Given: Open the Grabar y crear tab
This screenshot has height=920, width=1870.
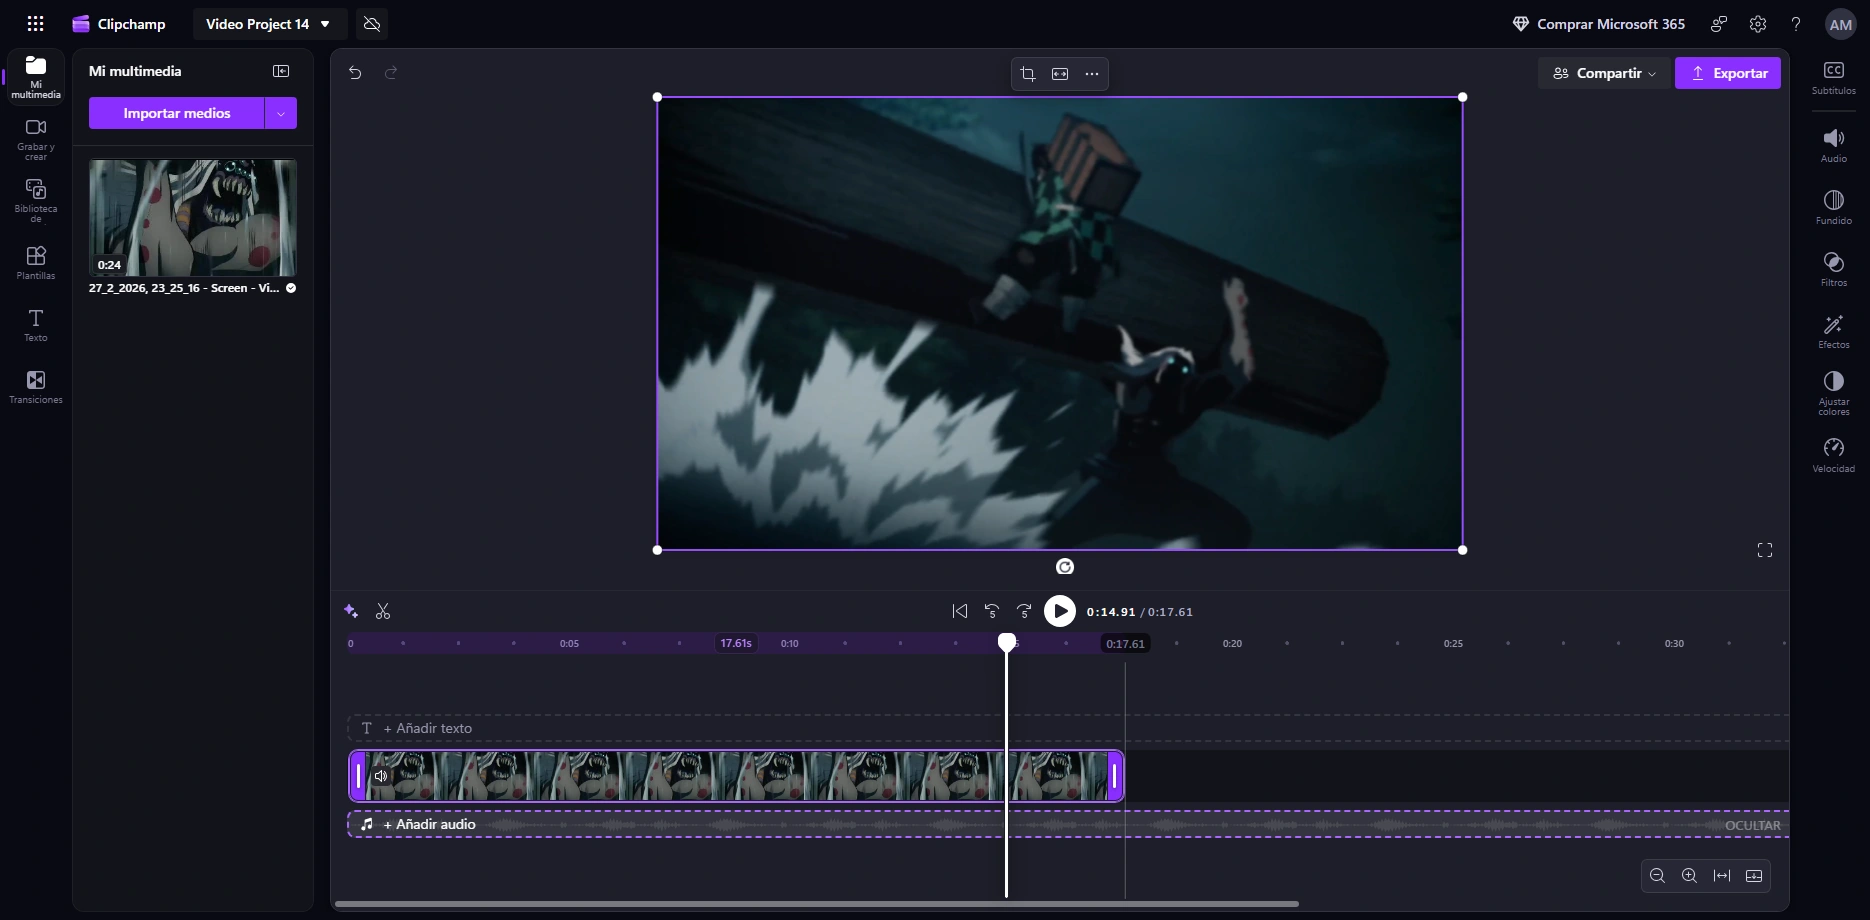Looking at the screenshot, I should [x=36, y=139].
